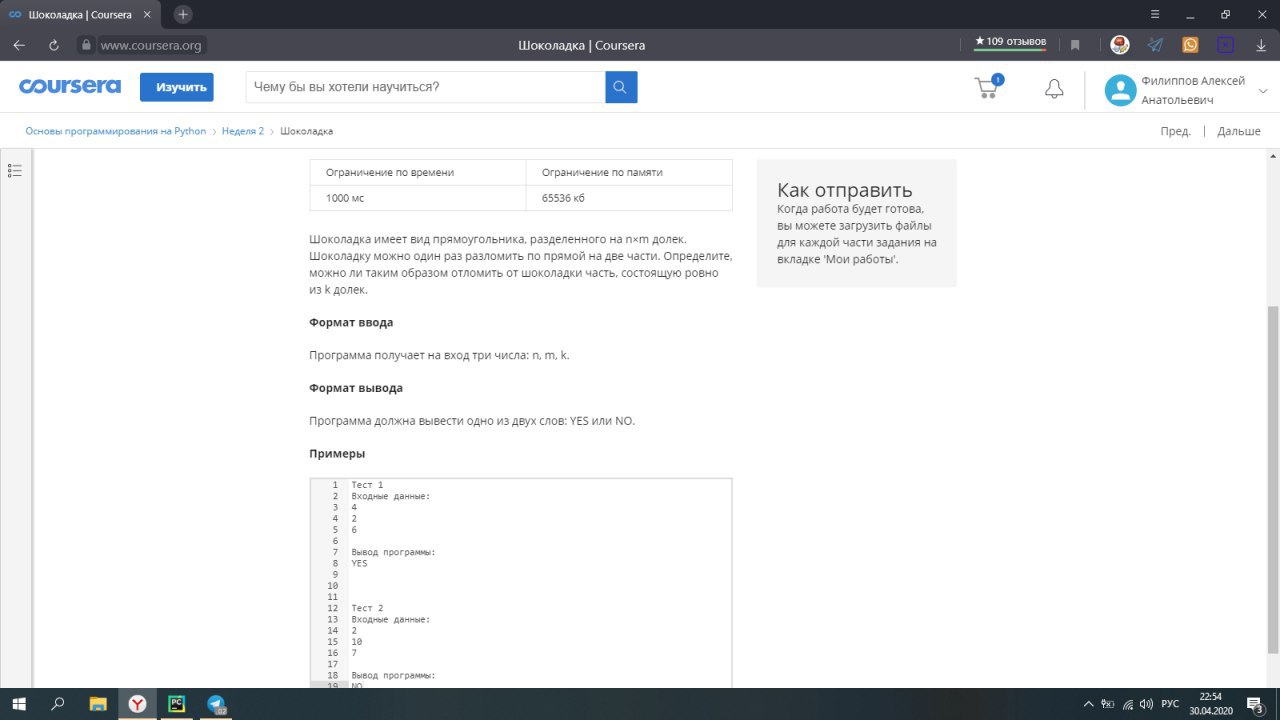Viewport: 1280px width, 720px height.
Task: Click the search magnifier button
Action: point(621,87)
